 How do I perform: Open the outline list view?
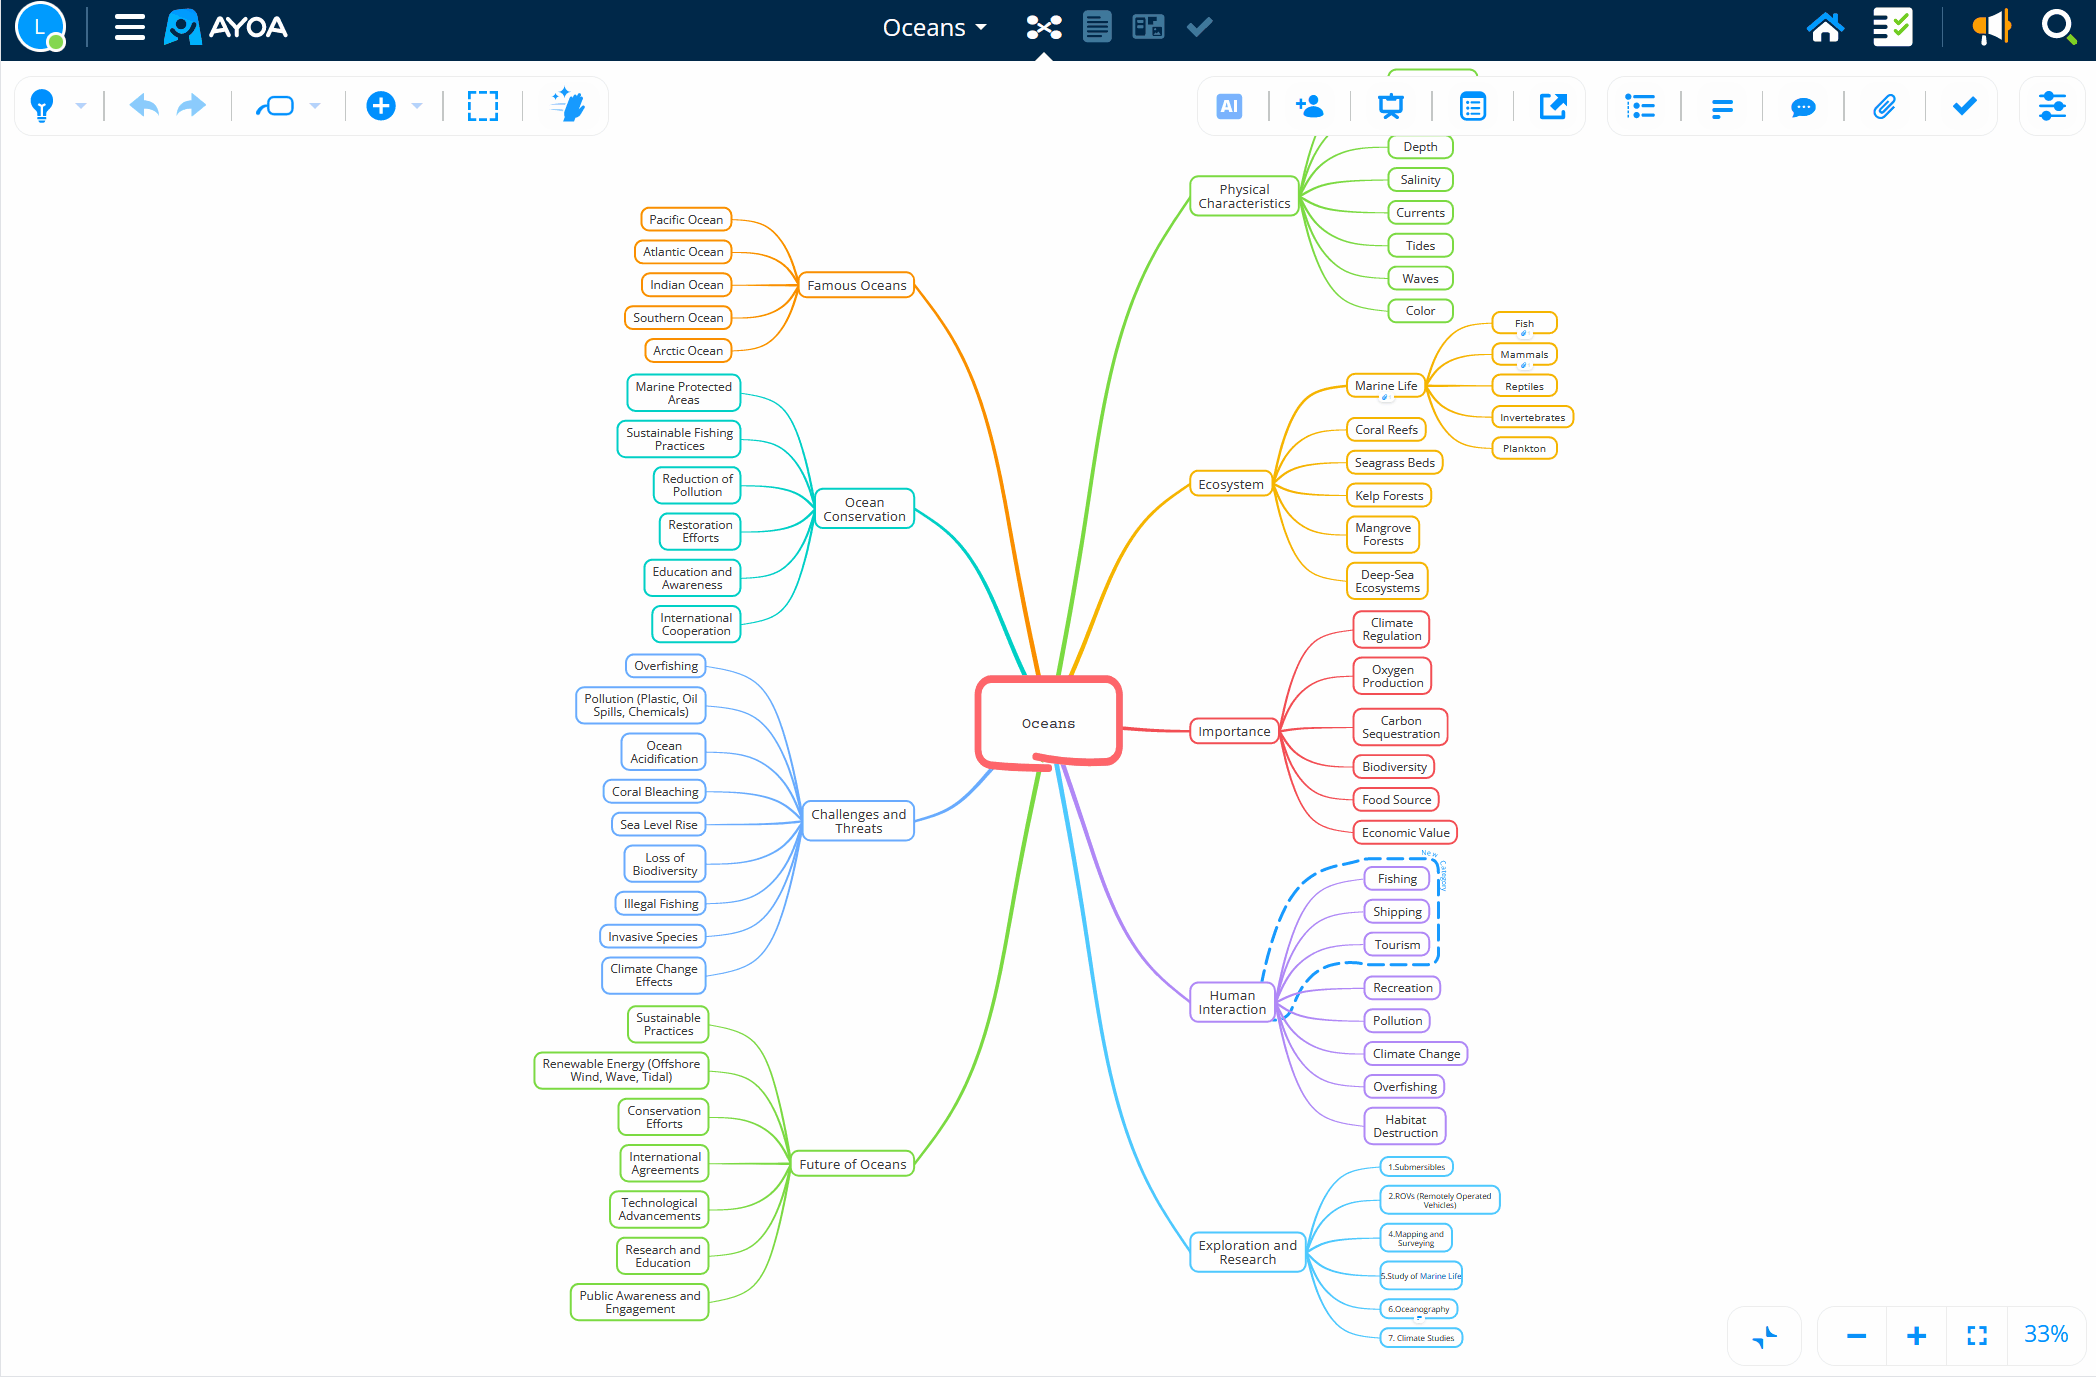pos(1640,106)
